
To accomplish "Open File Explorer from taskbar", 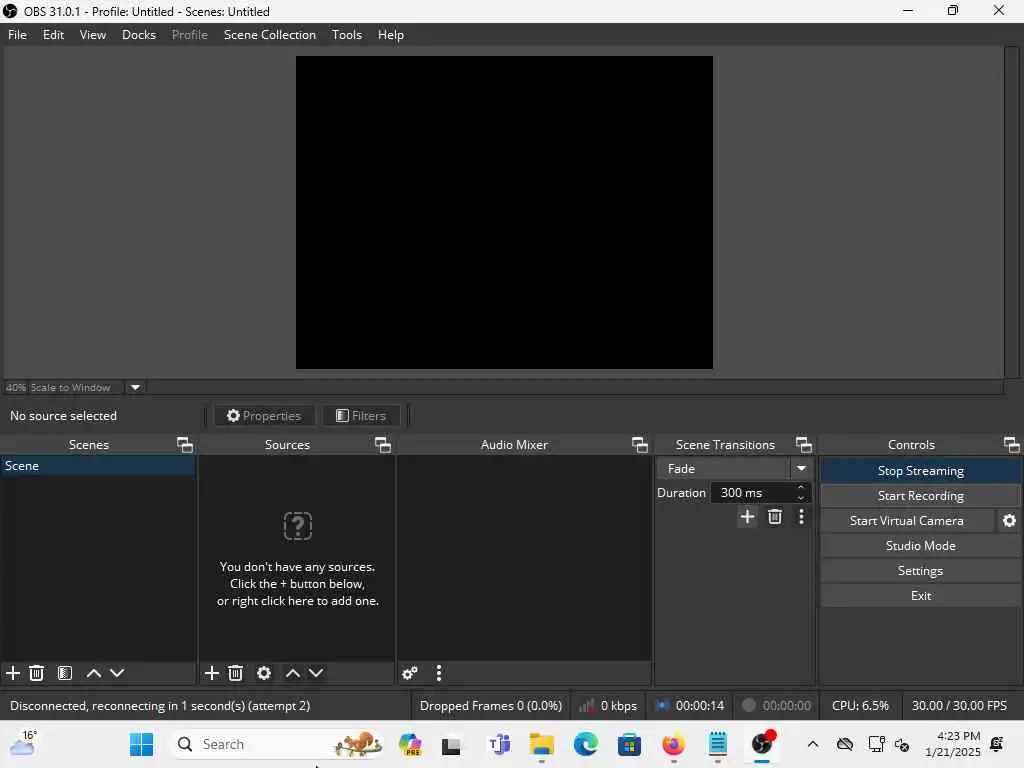I will pos(541,744).
